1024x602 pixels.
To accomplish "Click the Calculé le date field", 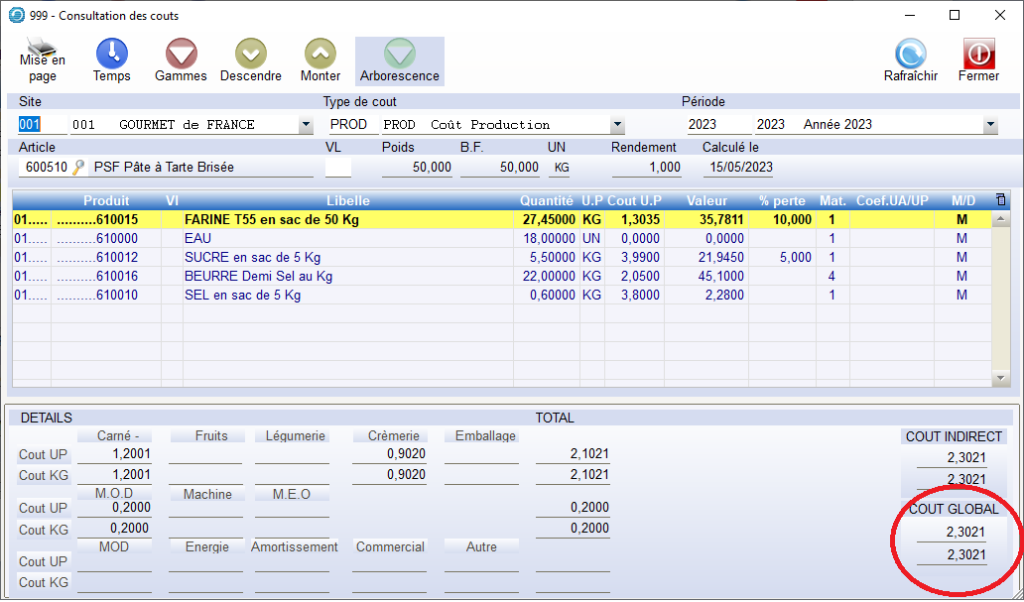I will coord(738,167).
